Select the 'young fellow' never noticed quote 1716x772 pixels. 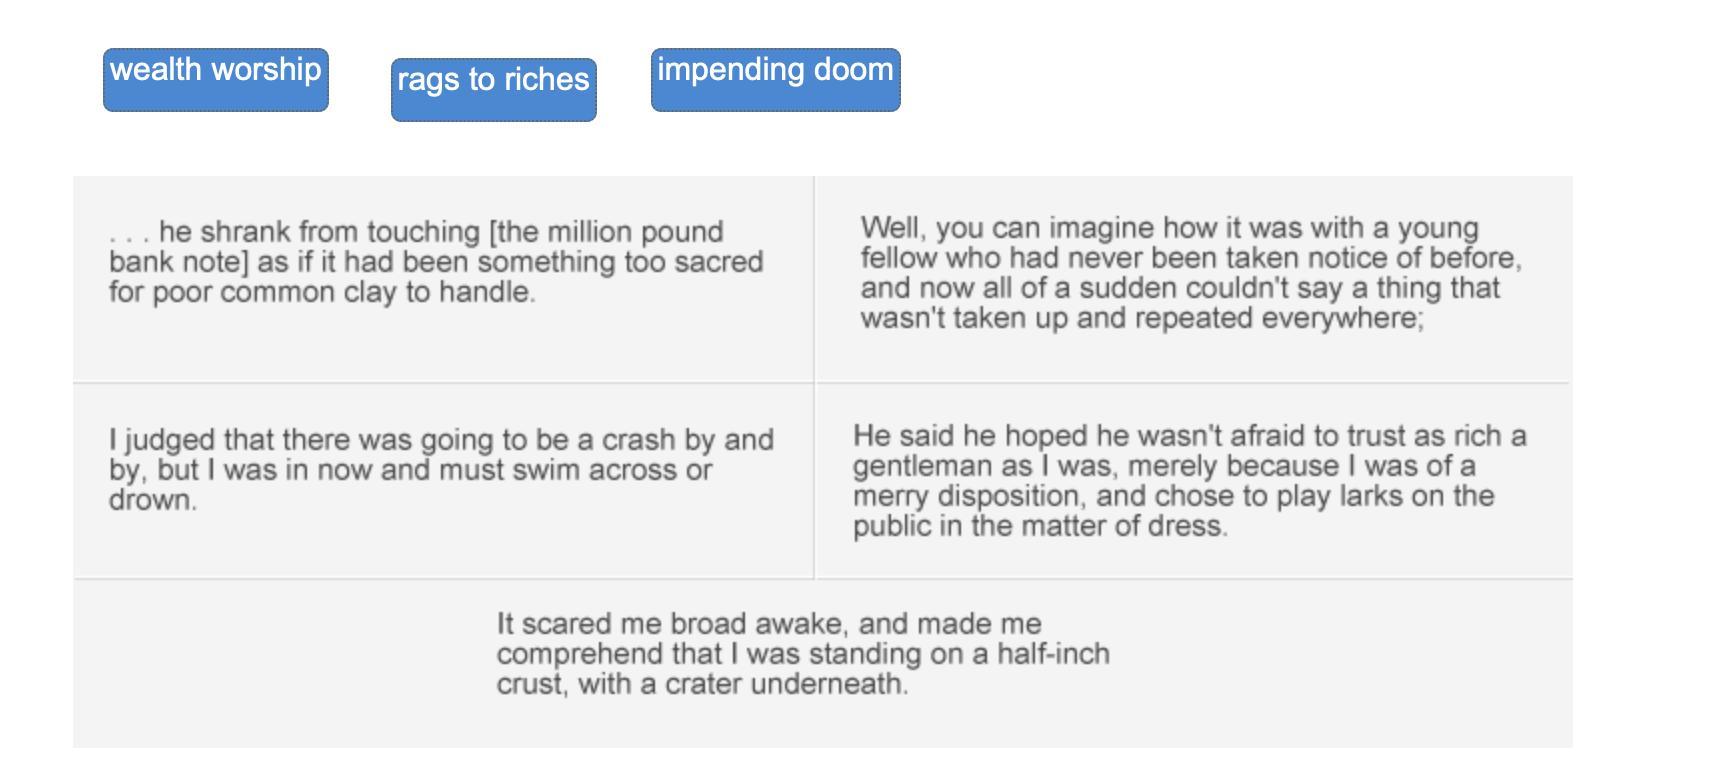tap(1190, 273)
